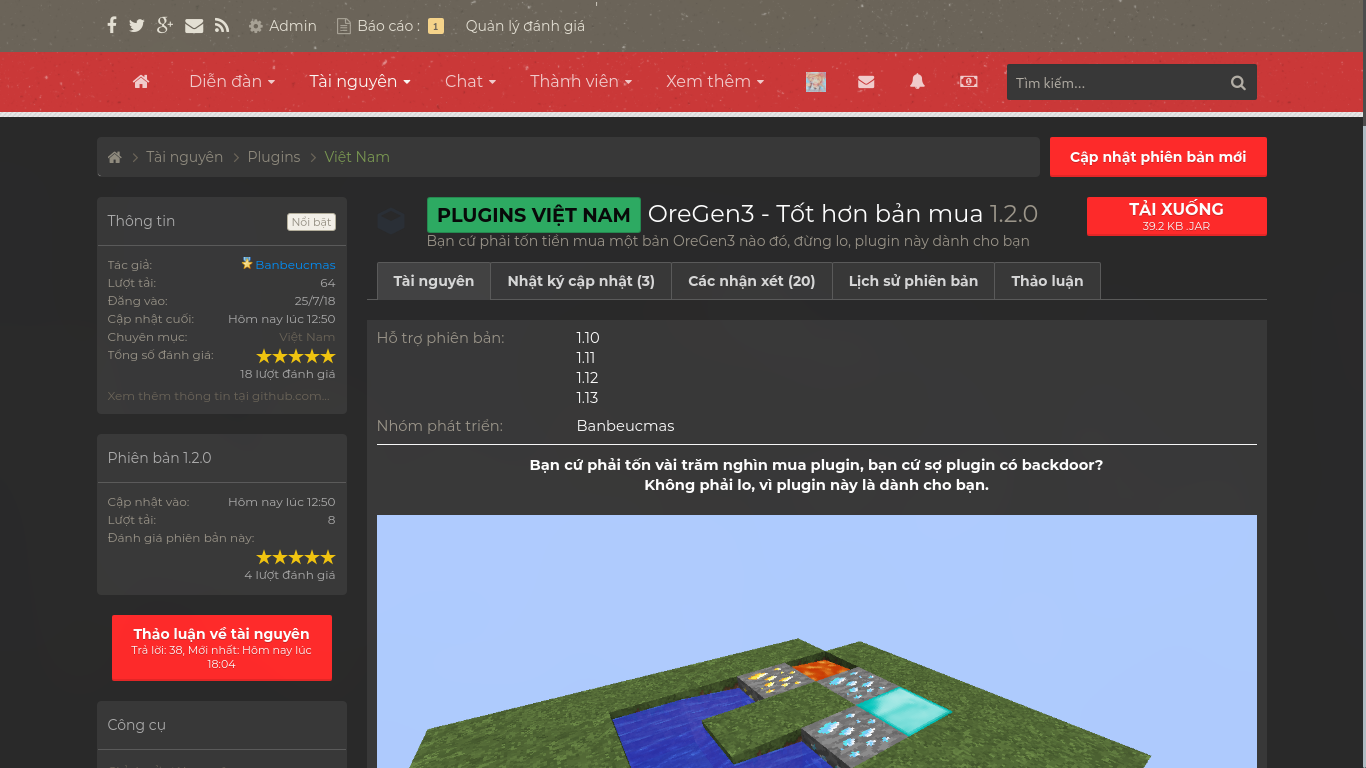This screenshot has width=1366, height=768.
Task: Click Thảo luận về tài nguyên button
Action: click(x=222, y=648)
